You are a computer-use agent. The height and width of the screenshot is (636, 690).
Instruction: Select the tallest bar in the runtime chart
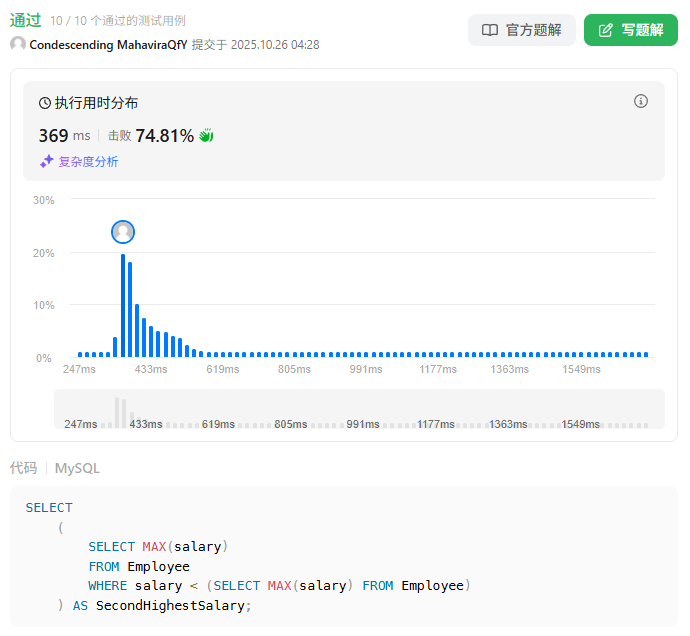pyautogui.click(x=123, y=305)
